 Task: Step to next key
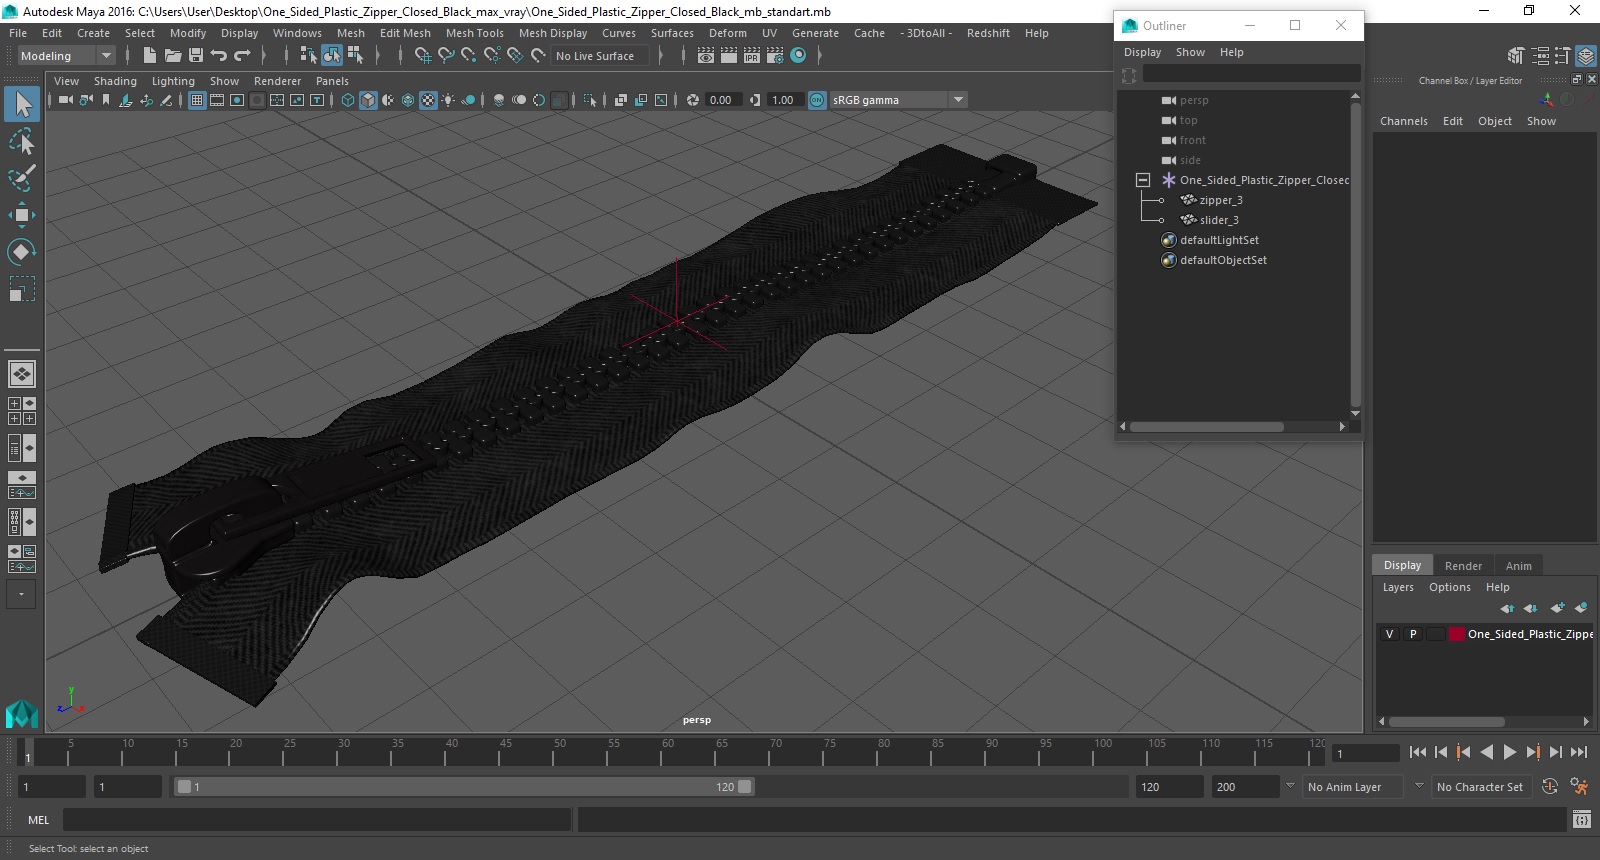click(1533, 753)
